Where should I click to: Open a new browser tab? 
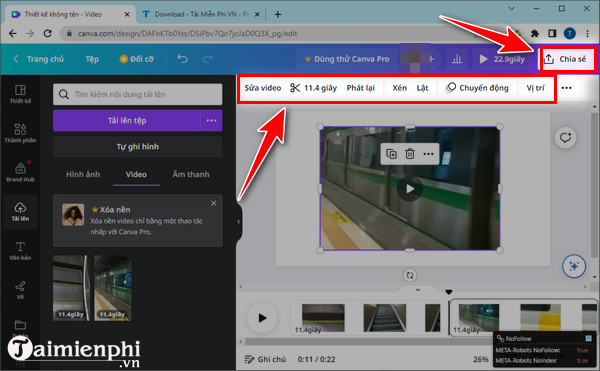point(278,15)
